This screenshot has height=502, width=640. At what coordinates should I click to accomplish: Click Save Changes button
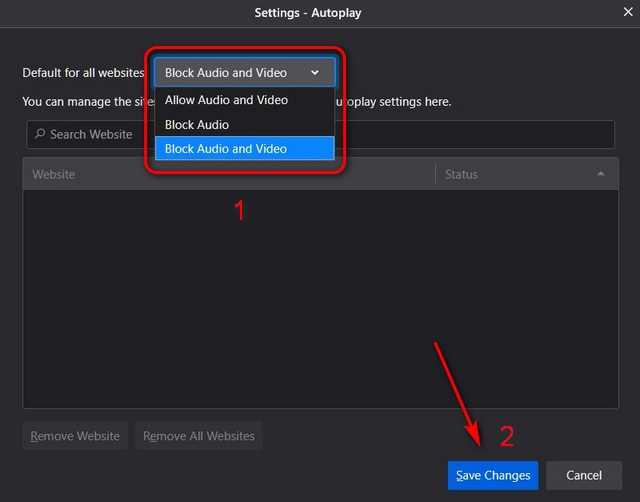493,475
